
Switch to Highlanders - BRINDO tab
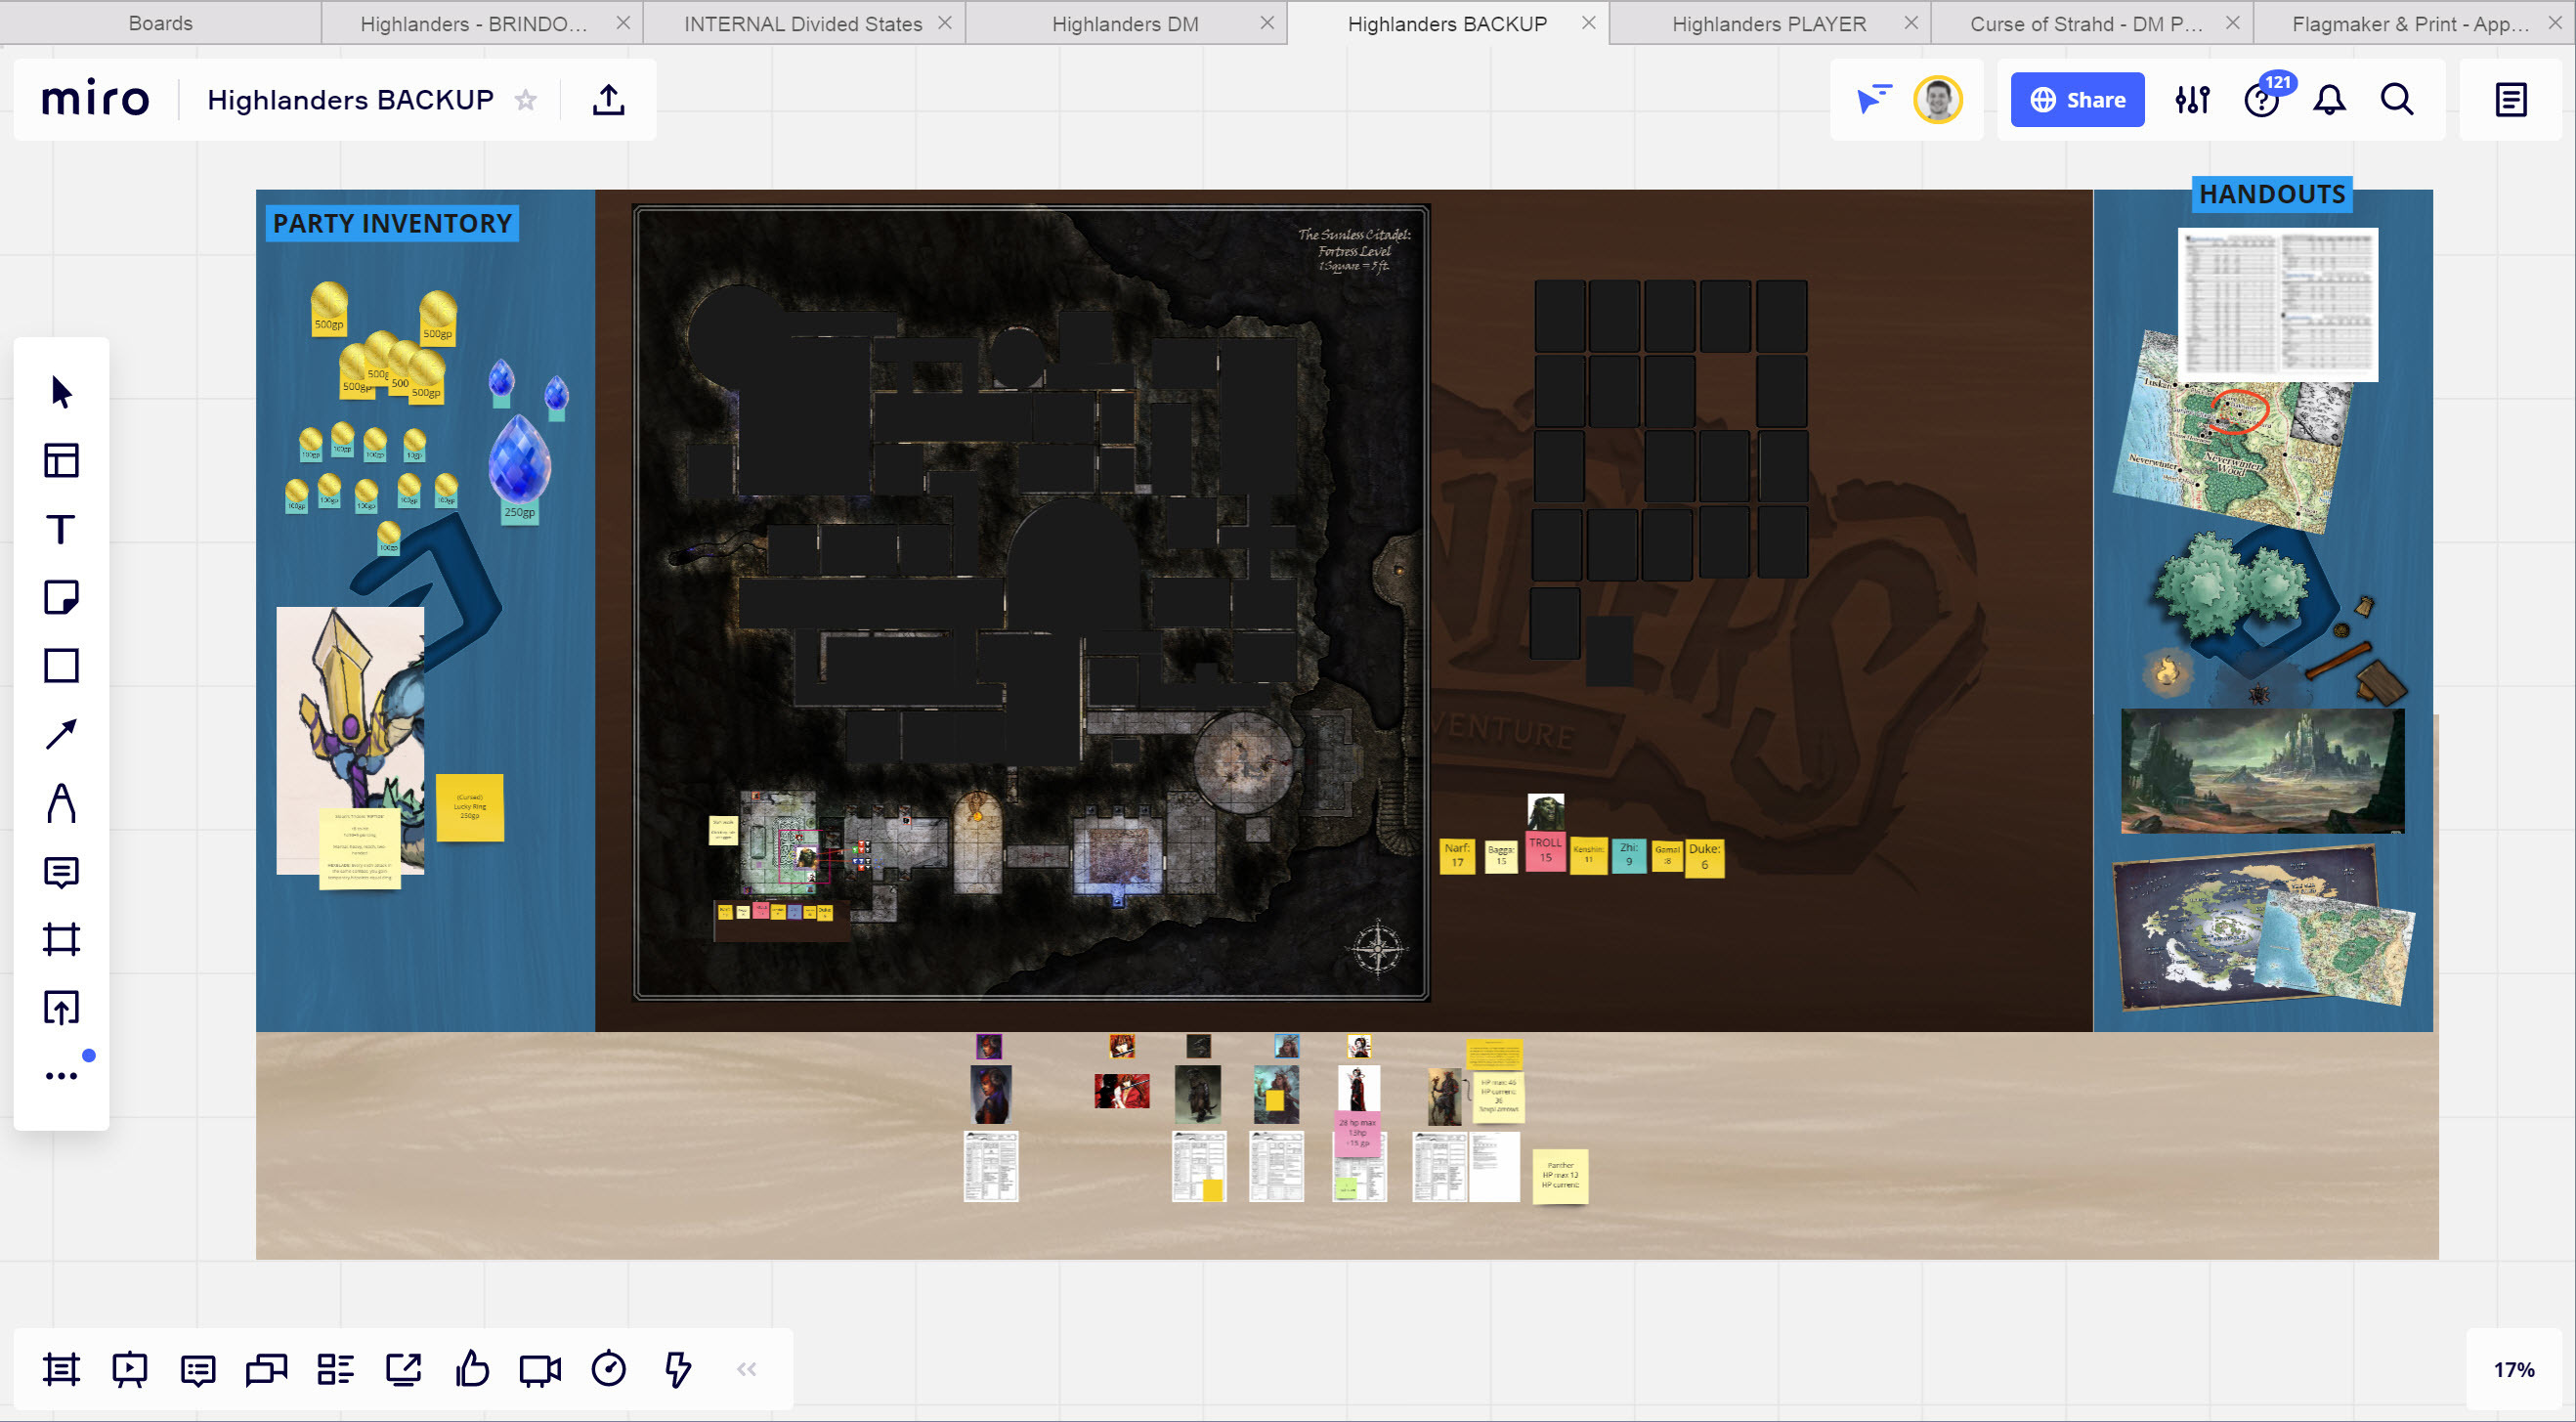[x=474, y=23]
